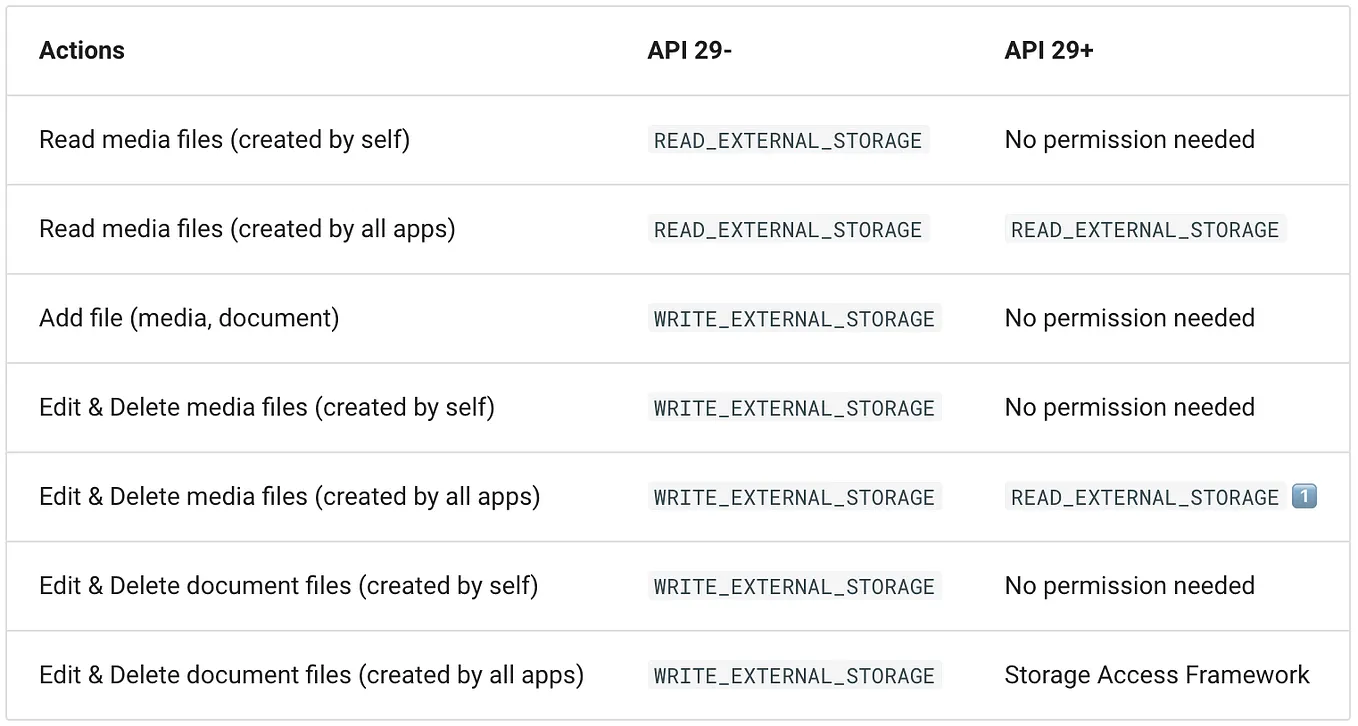Click 'Add file (media, document)' cell

[x=189, y=318]
